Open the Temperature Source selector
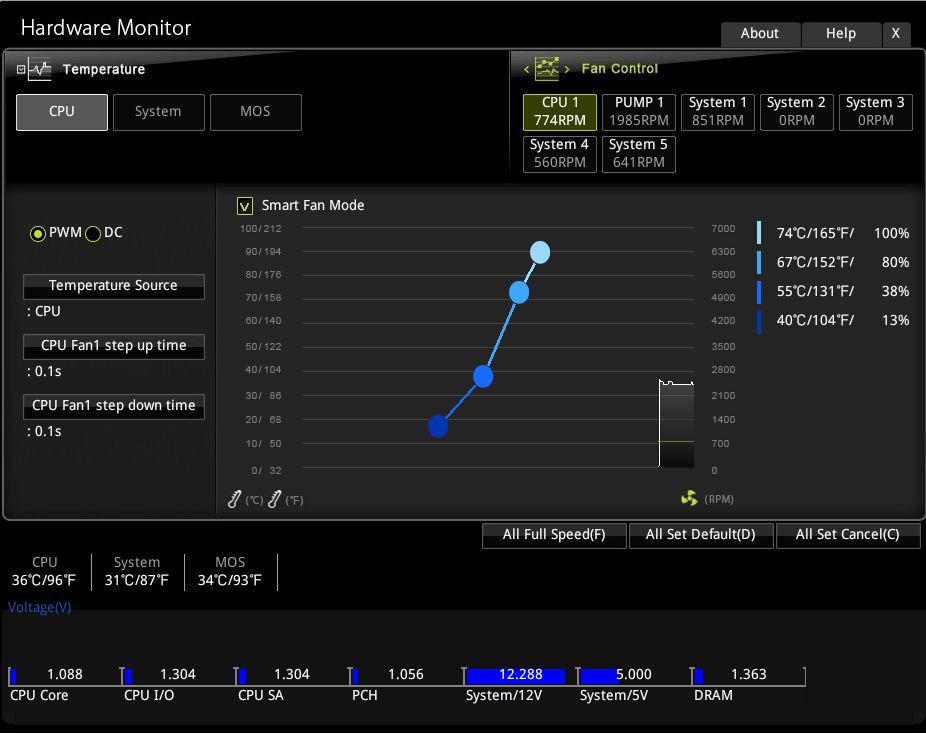The image size is (926, 734). click(x=113, y=286)
